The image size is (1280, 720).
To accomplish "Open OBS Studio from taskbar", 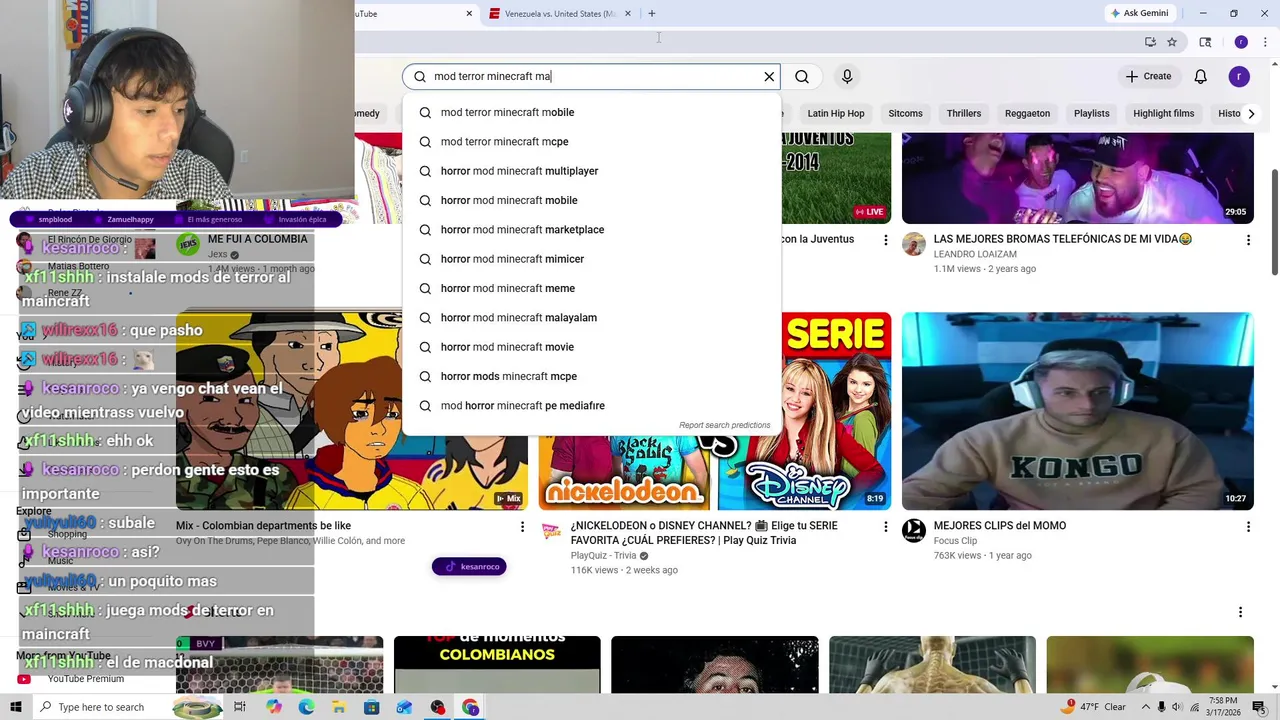I will click(x=437, y=707).
